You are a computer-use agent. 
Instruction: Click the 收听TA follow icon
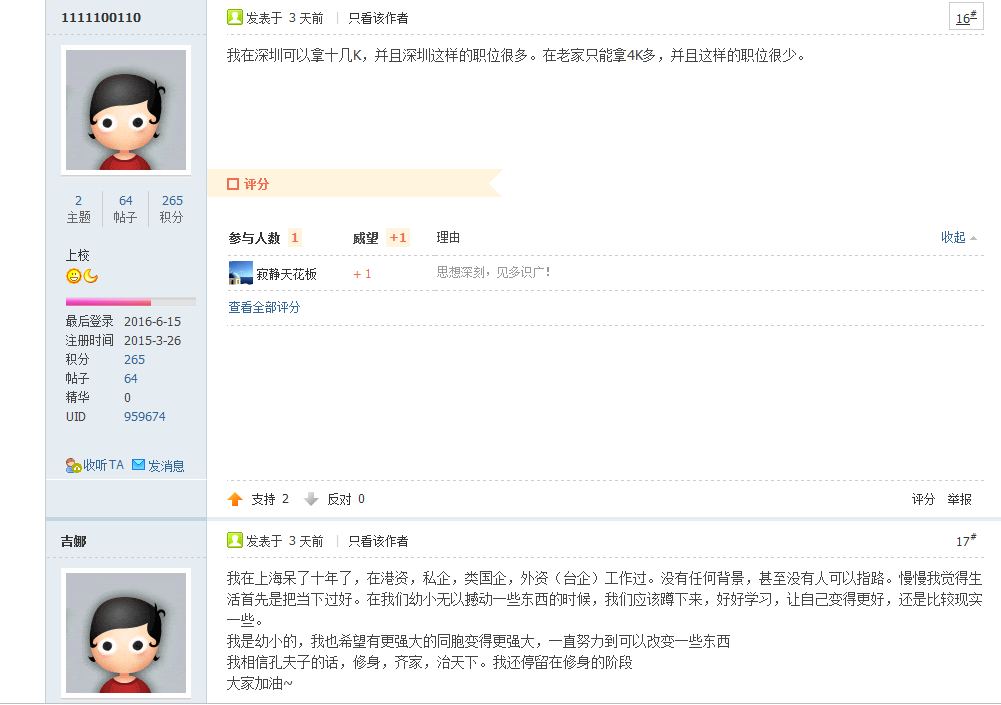point(73,466)
